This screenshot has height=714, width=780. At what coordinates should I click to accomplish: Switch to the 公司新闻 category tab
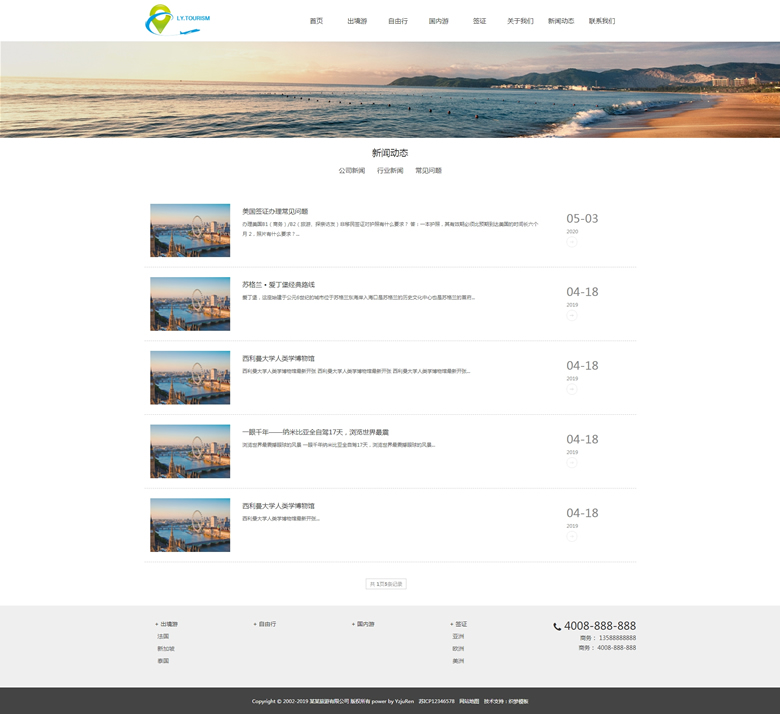coord(352,171)
